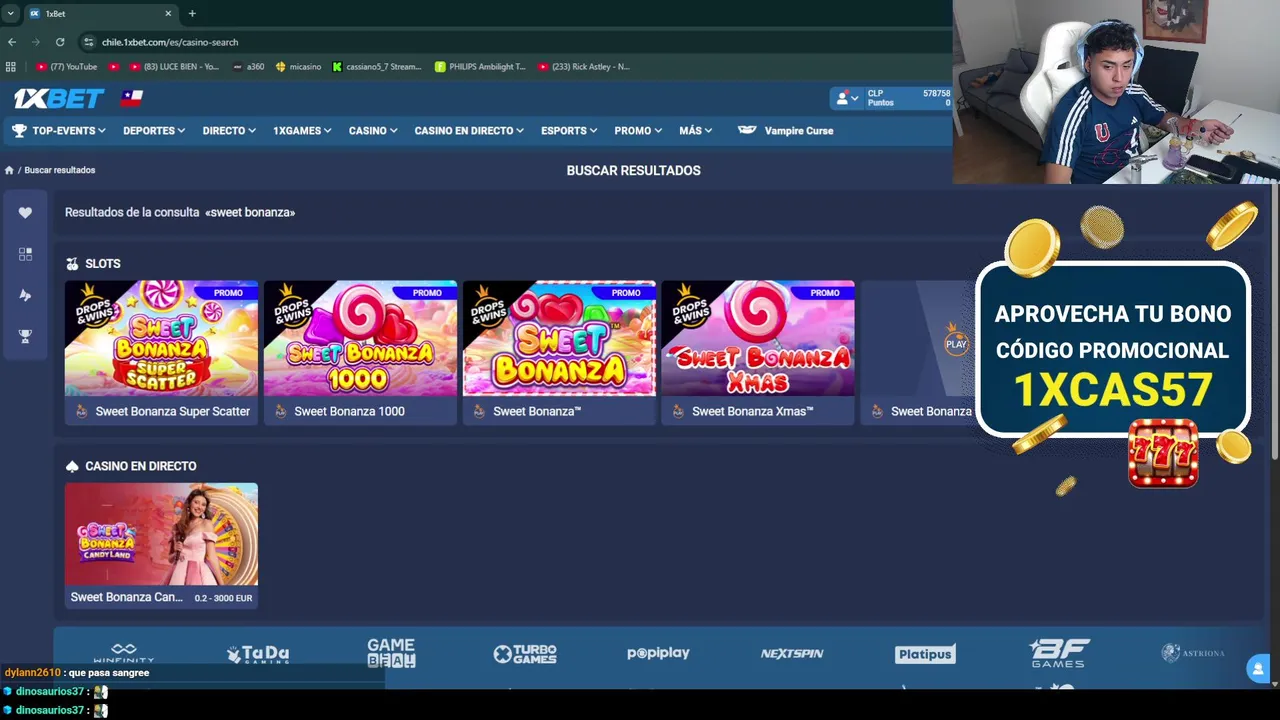Click the TaDa Gaming provider logo
This screenshot has height=720, width=1280.
(258, 654)
